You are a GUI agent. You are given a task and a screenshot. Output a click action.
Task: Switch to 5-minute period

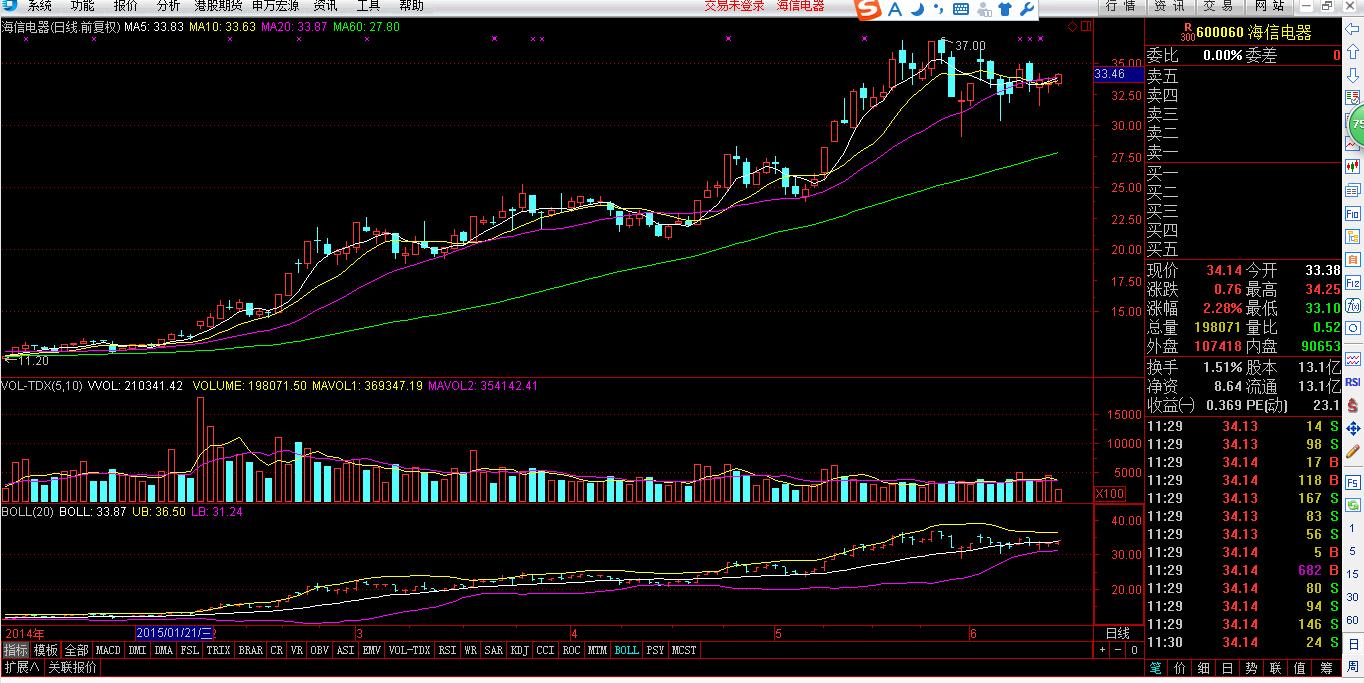click(1352, 551)
